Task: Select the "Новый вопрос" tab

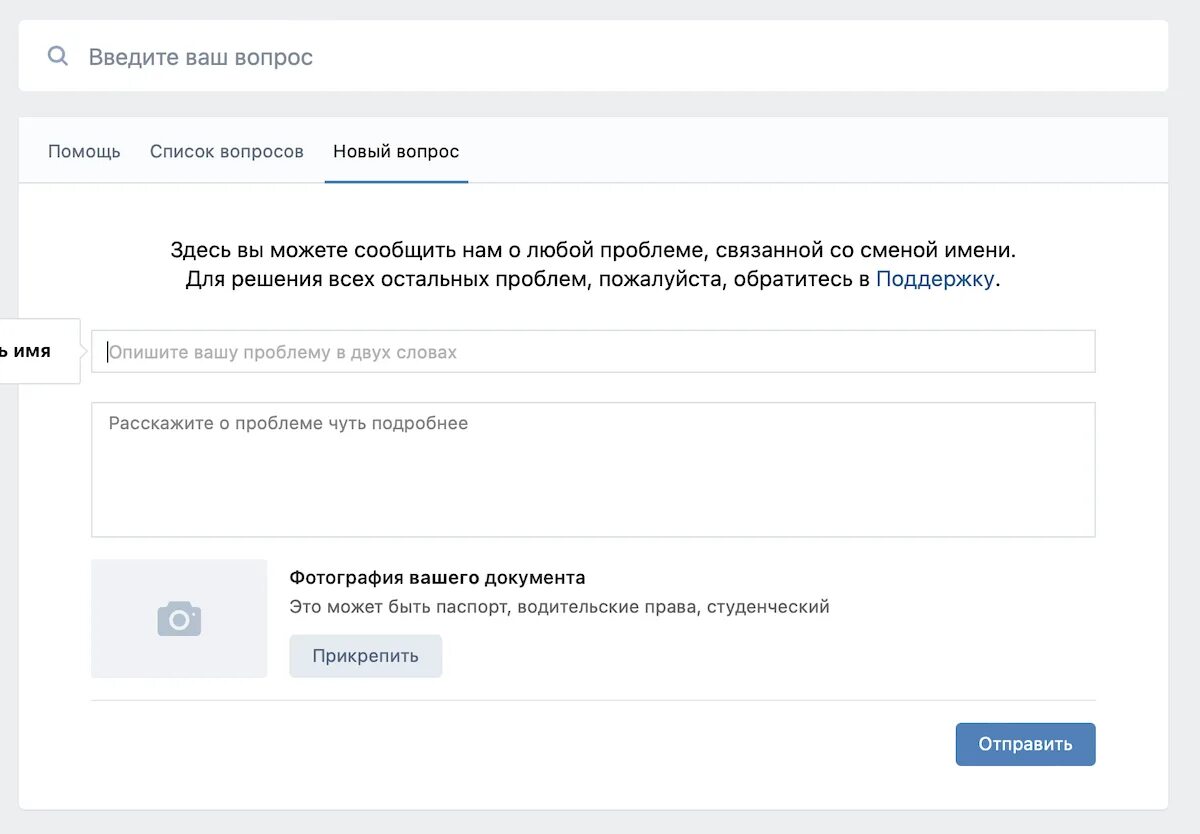Action: (396, 152)
